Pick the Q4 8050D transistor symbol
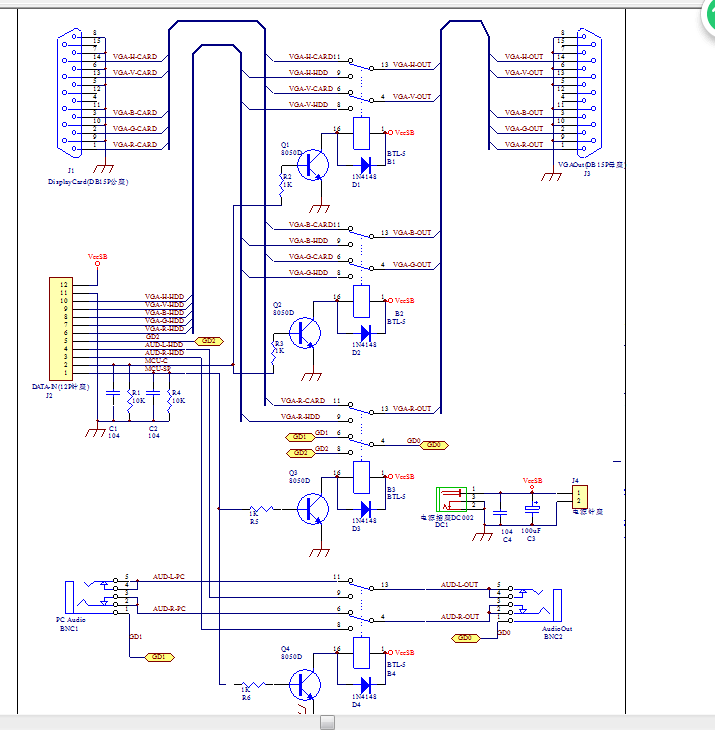 pyautogui.click(x=307, y=685)
